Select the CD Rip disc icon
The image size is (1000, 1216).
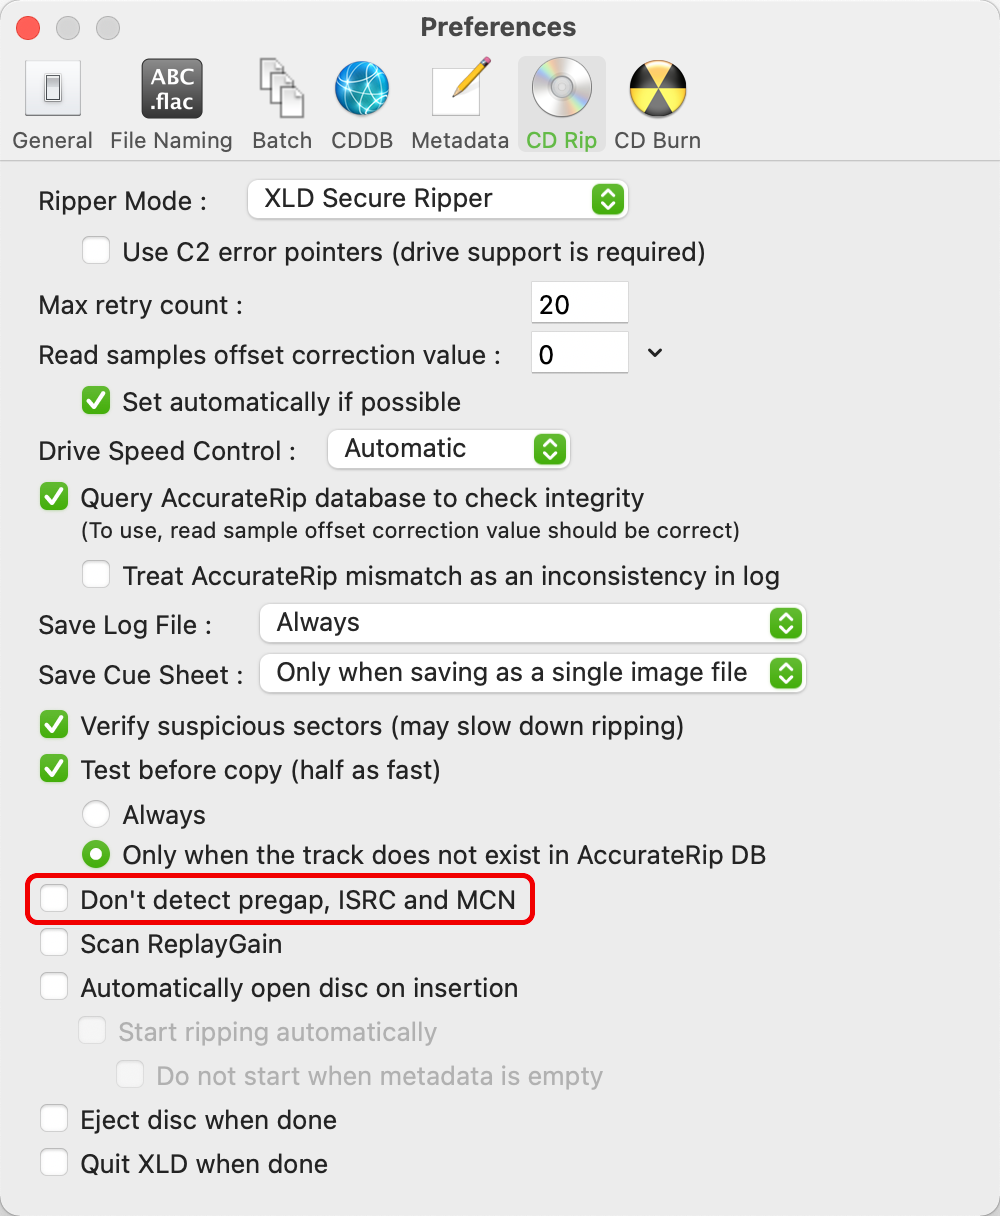562,89
